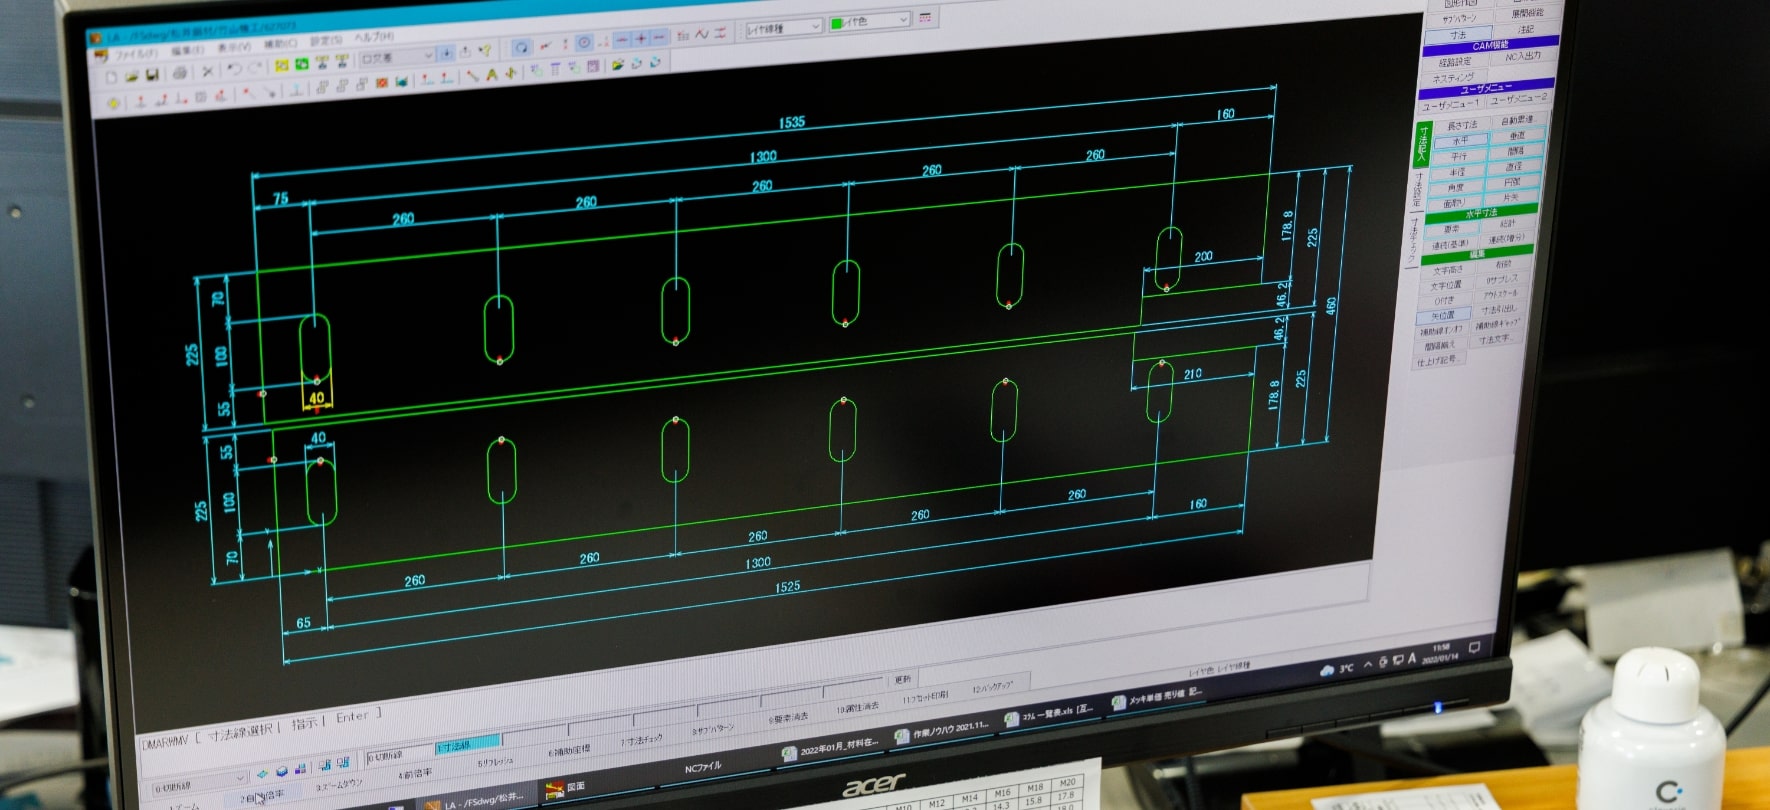Click the green layer color swatch
1770x810 pixels.
(x=837, y=23)
